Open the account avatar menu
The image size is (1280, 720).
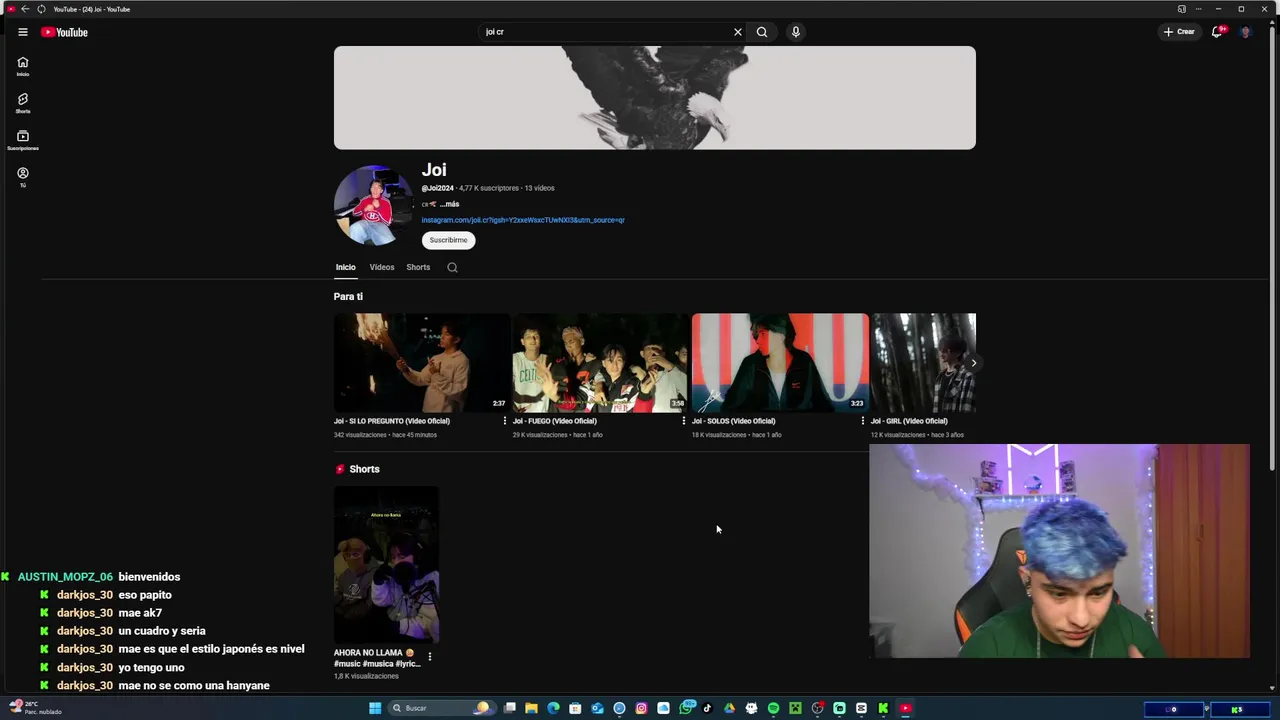tap(1245, 32)
